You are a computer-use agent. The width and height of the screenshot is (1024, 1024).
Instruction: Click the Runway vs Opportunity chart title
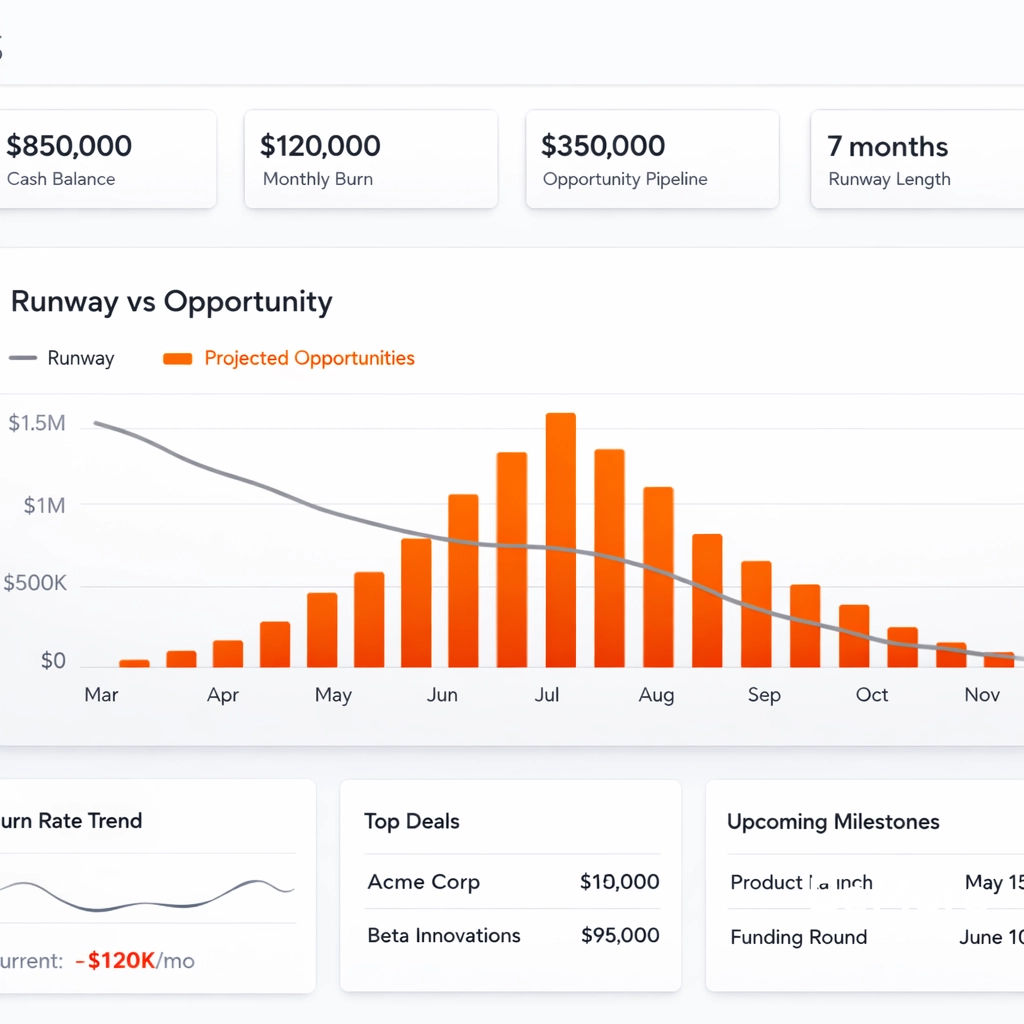click(x=173, y=301)
